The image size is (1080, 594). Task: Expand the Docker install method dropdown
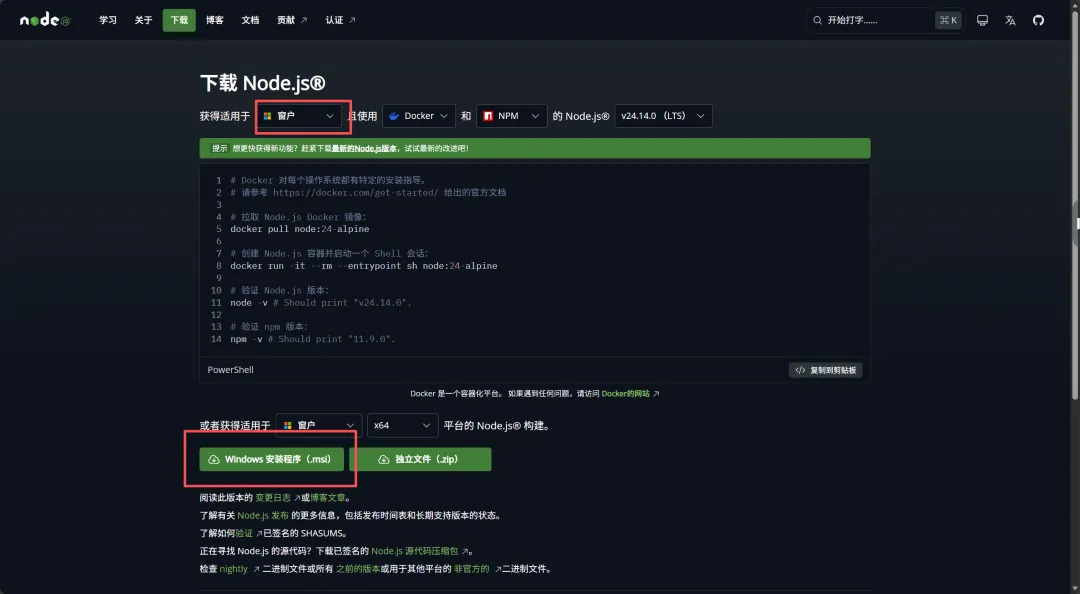tap(419, 116)
